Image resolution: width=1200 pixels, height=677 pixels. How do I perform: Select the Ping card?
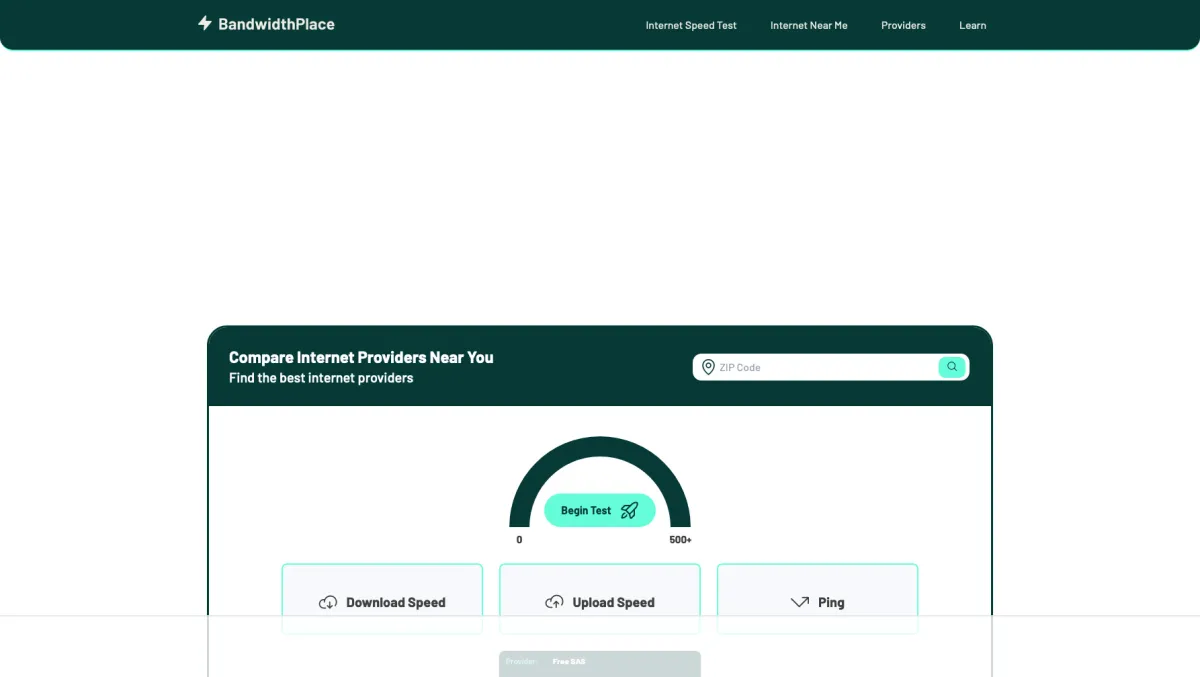(818, 598)
